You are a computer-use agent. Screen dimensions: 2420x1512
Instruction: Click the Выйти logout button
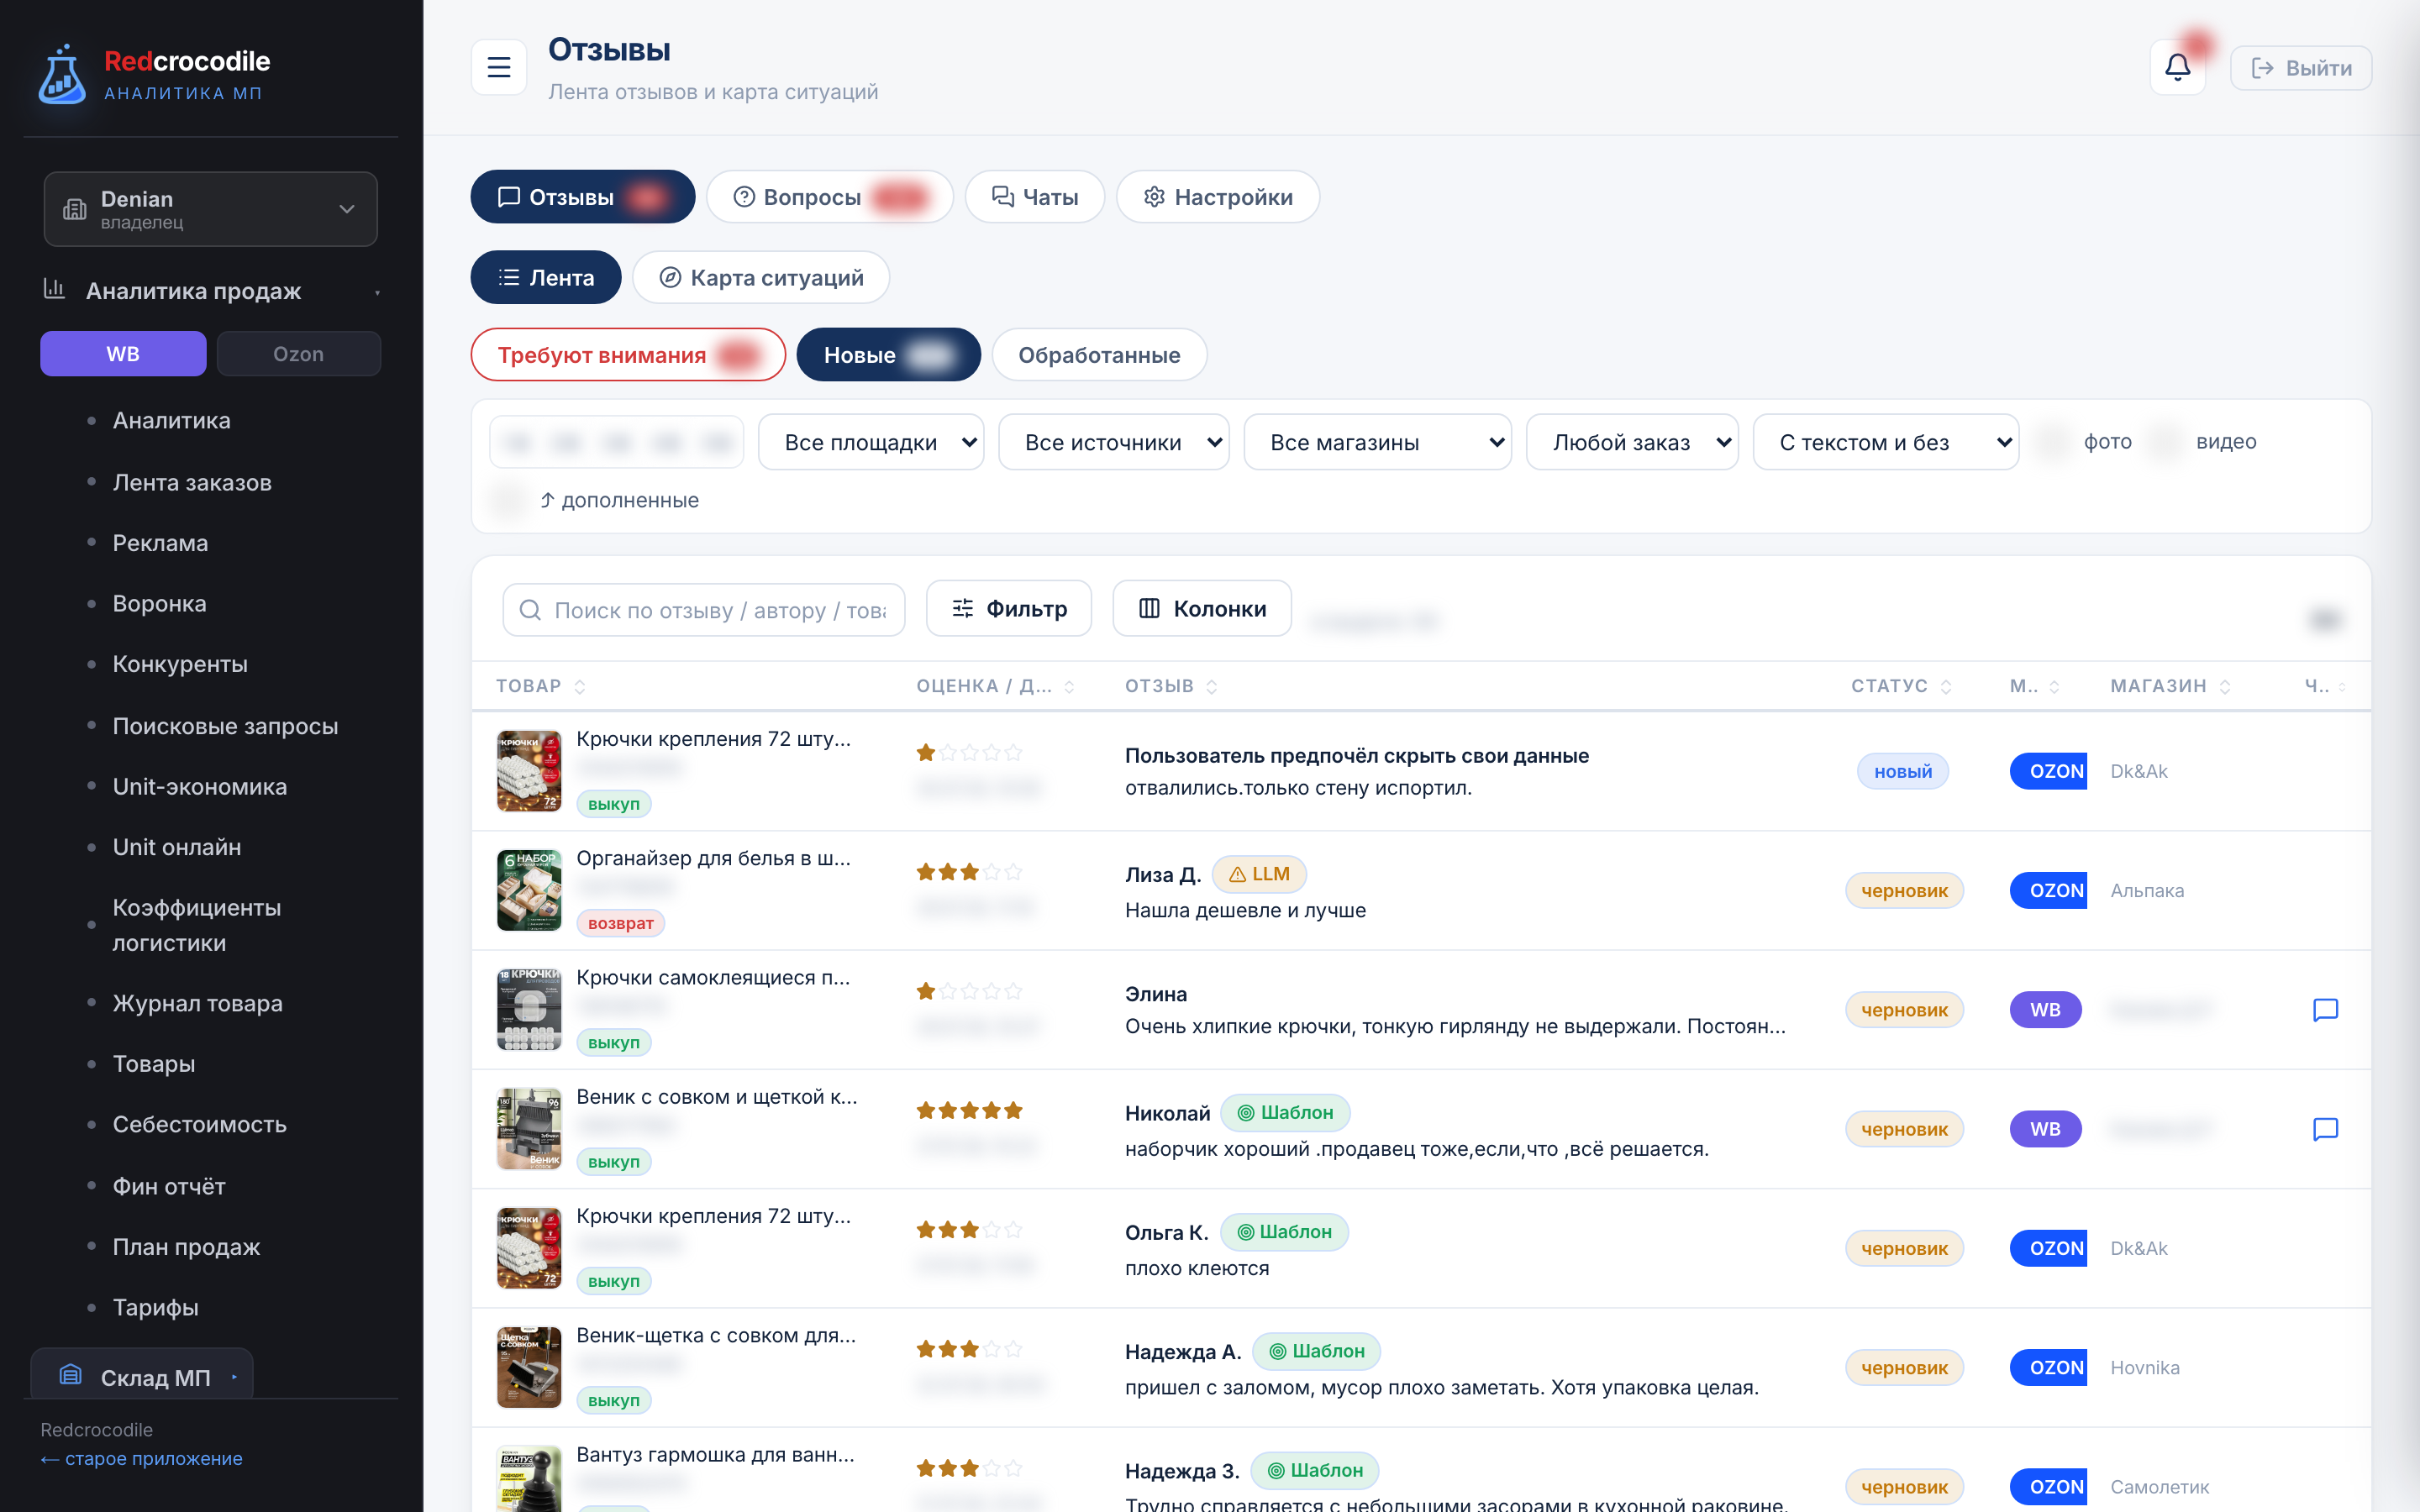tap(2300, 68)
